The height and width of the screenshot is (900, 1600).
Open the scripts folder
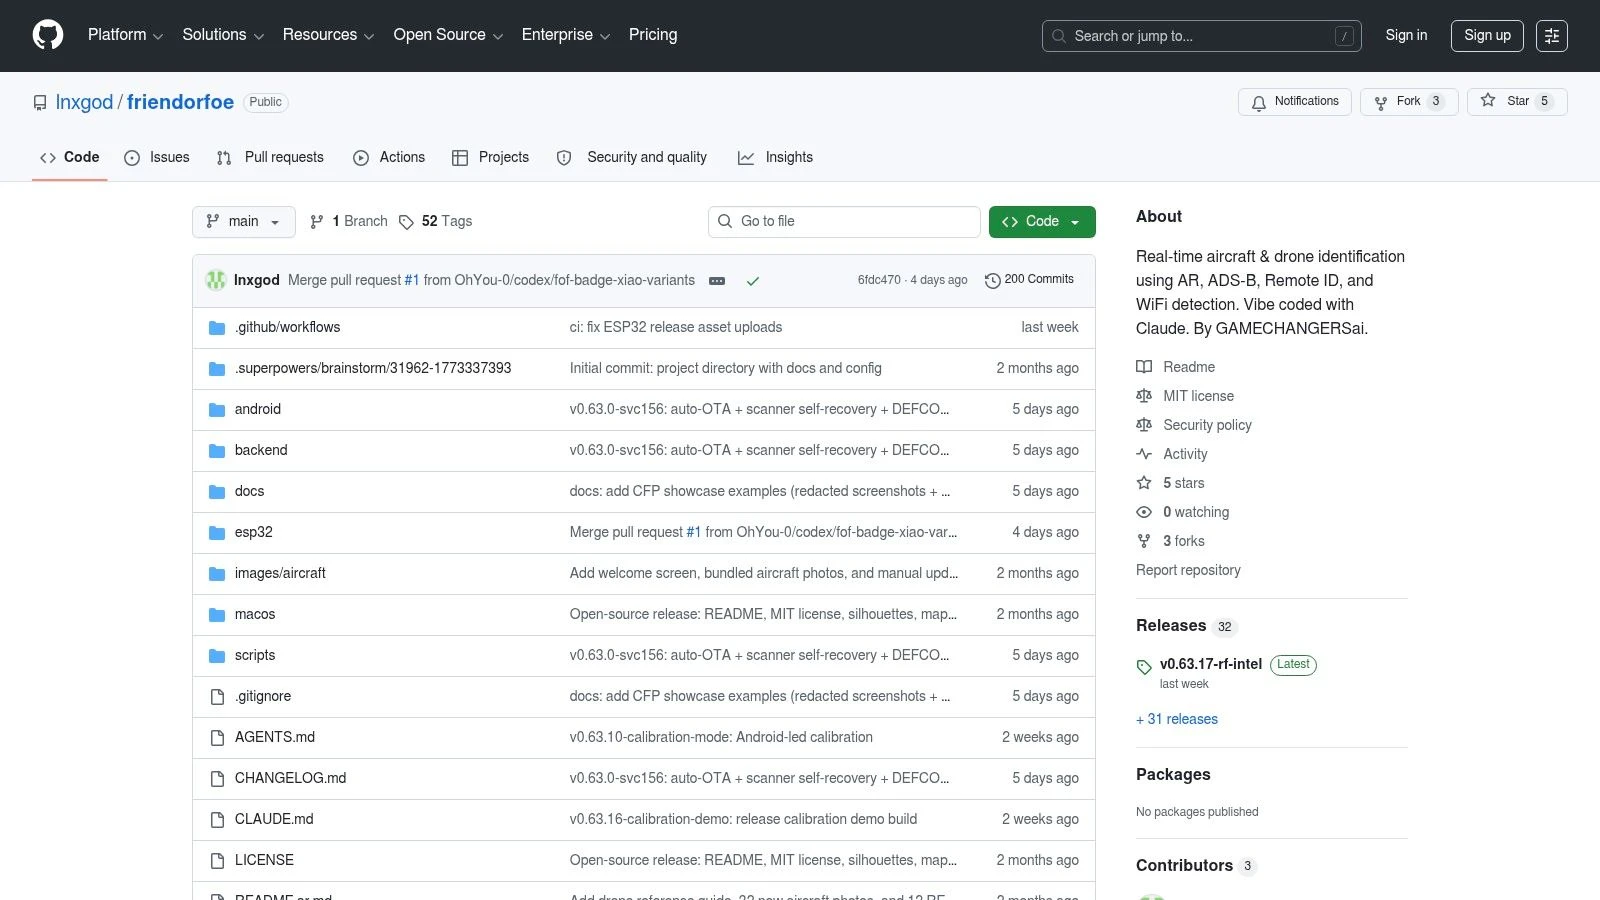click(x=255, y=656)
